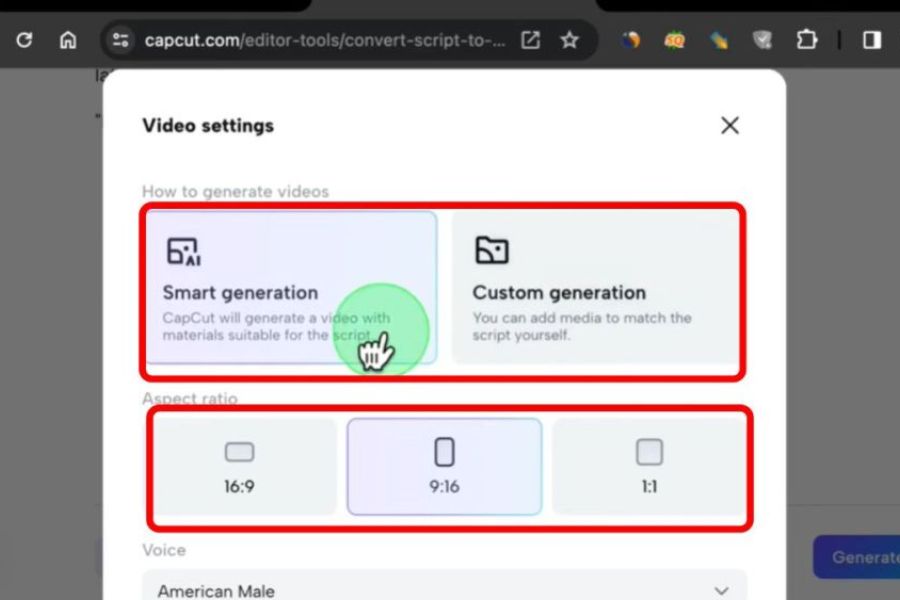Click the shield extension icon in toolbar
Viewport: 900px width, 600px height.
point(762,40)
